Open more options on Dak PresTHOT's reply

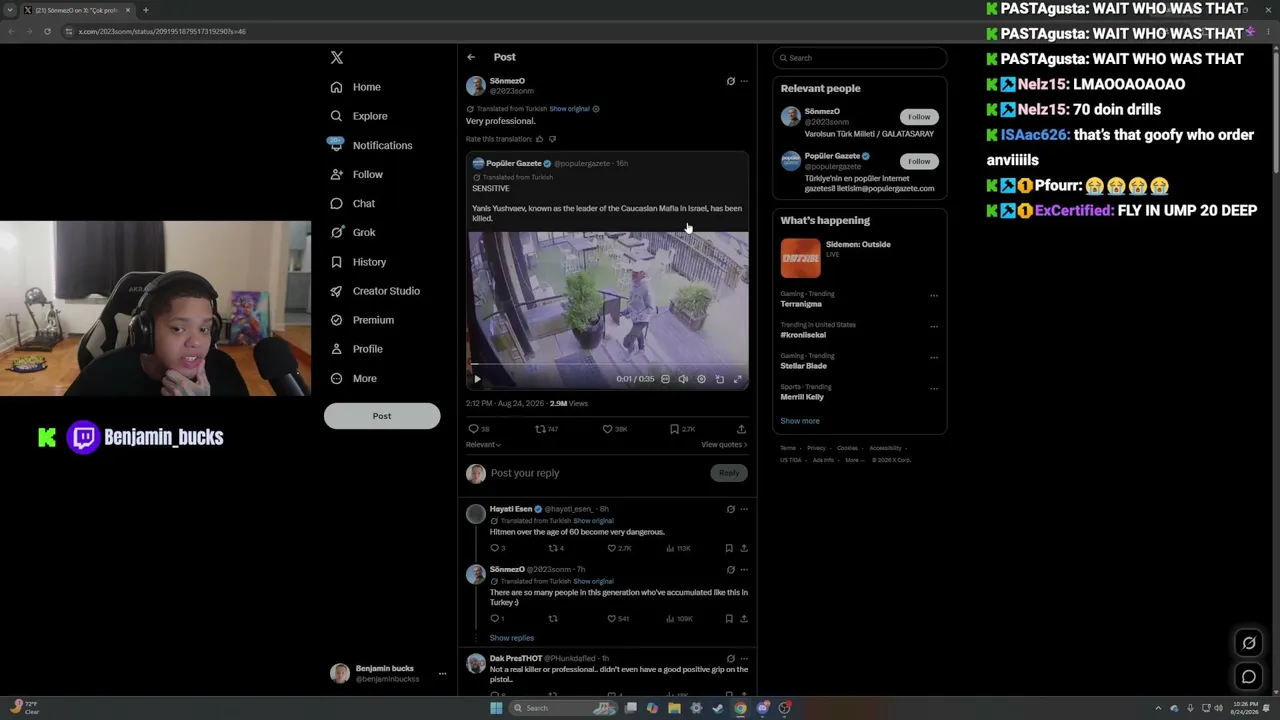744,659
